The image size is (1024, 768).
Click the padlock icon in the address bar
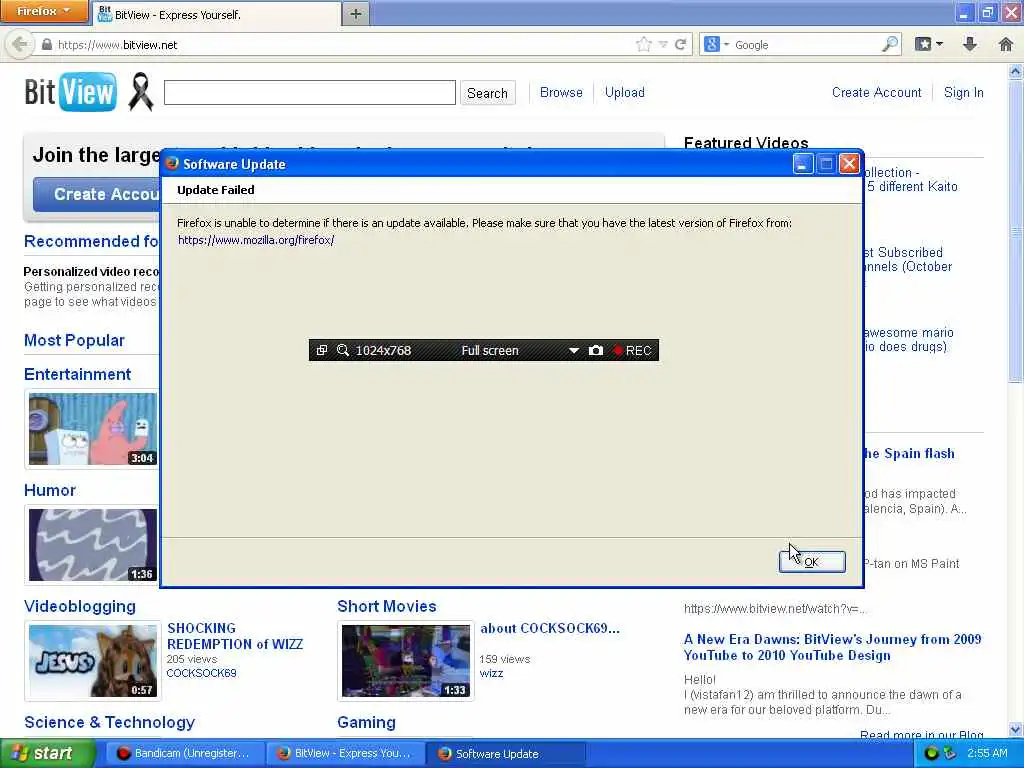46,44
